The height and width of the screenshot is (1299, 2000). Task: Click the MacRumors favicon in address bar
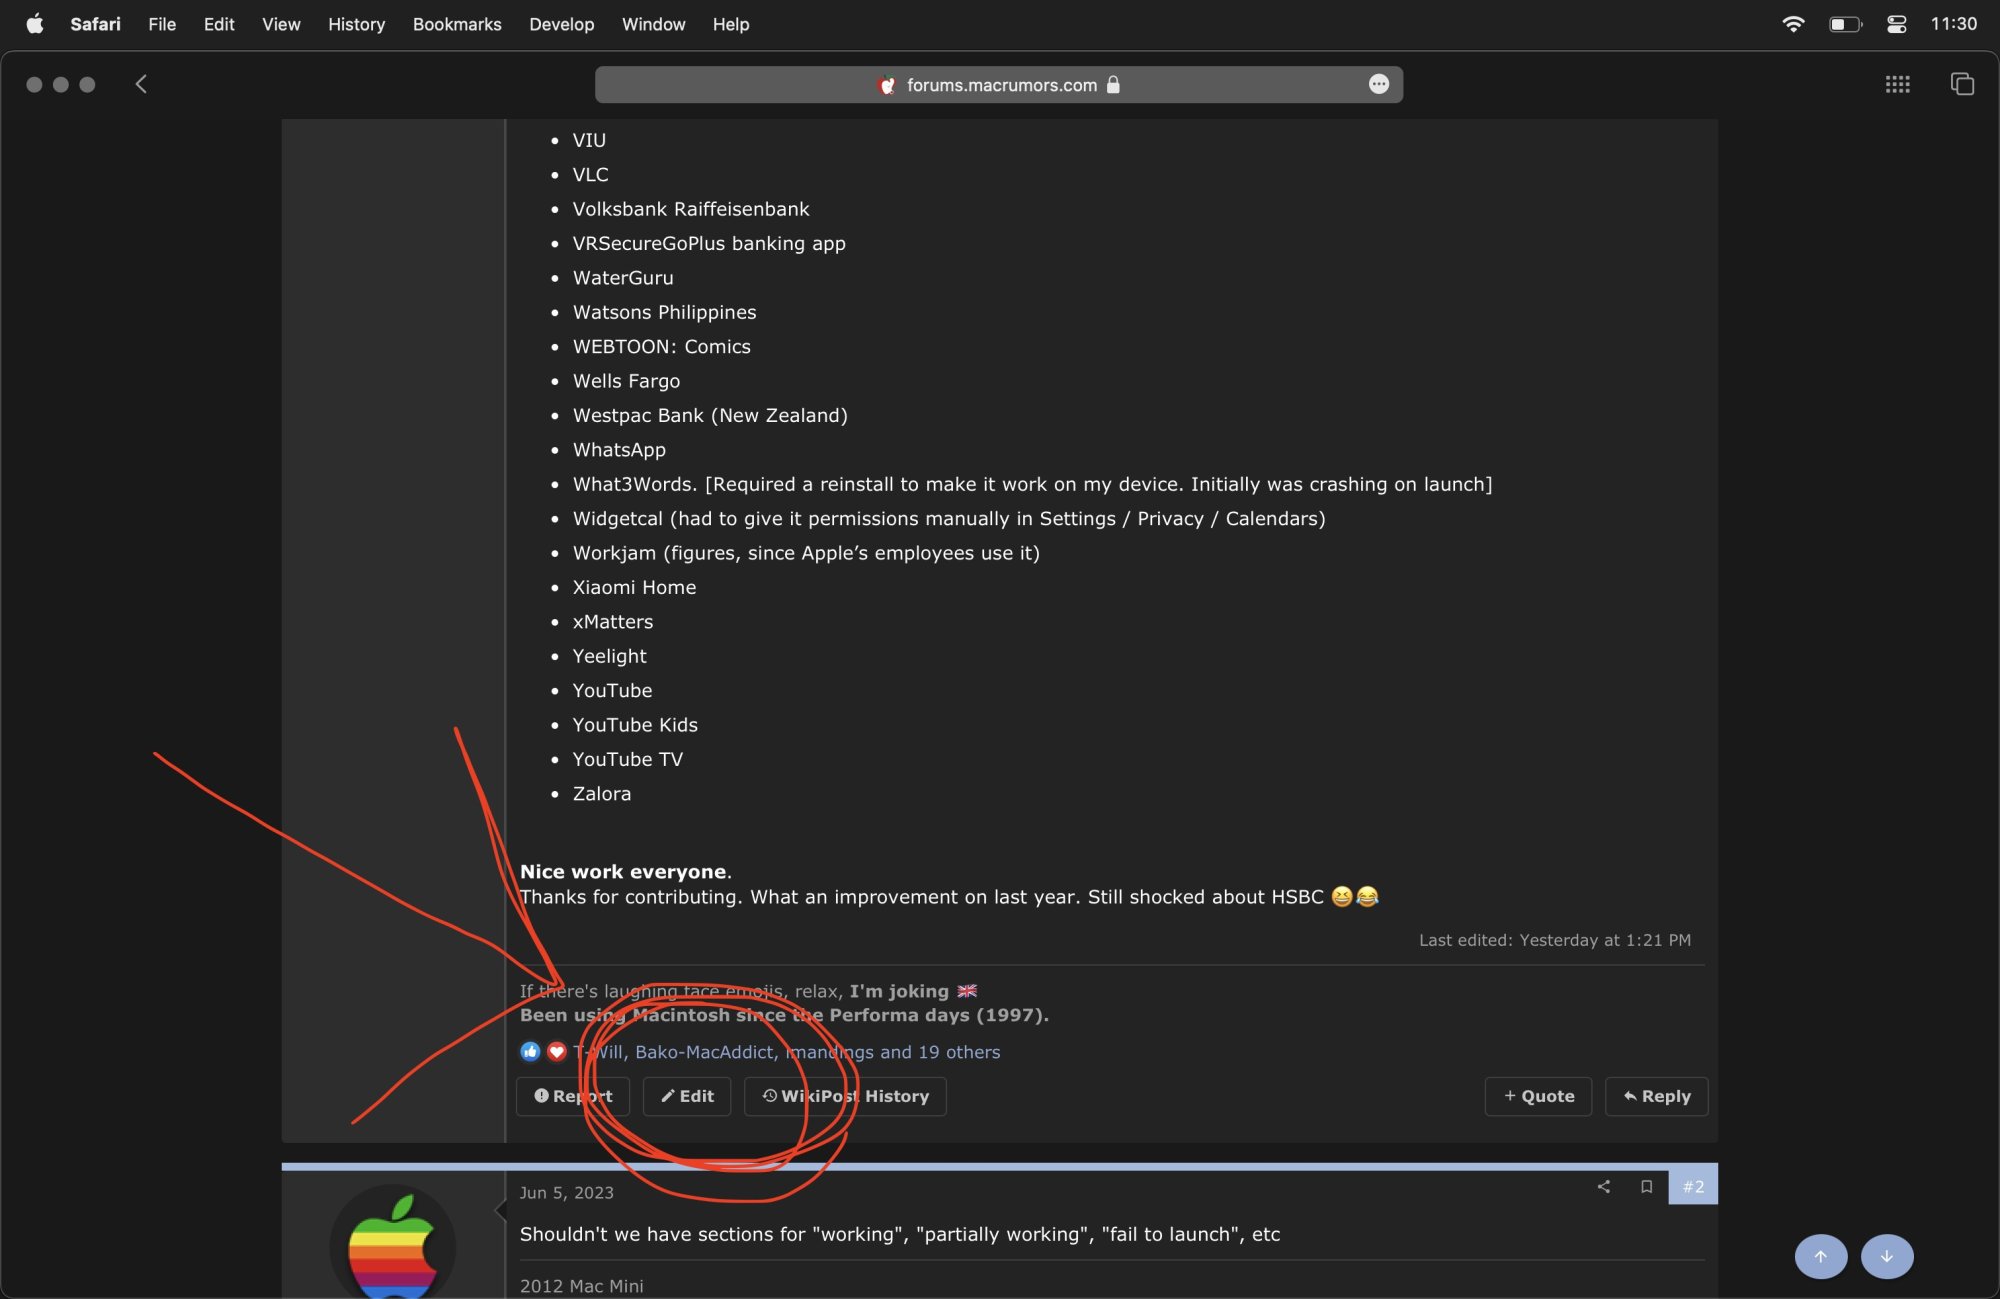tap(886, 85)
